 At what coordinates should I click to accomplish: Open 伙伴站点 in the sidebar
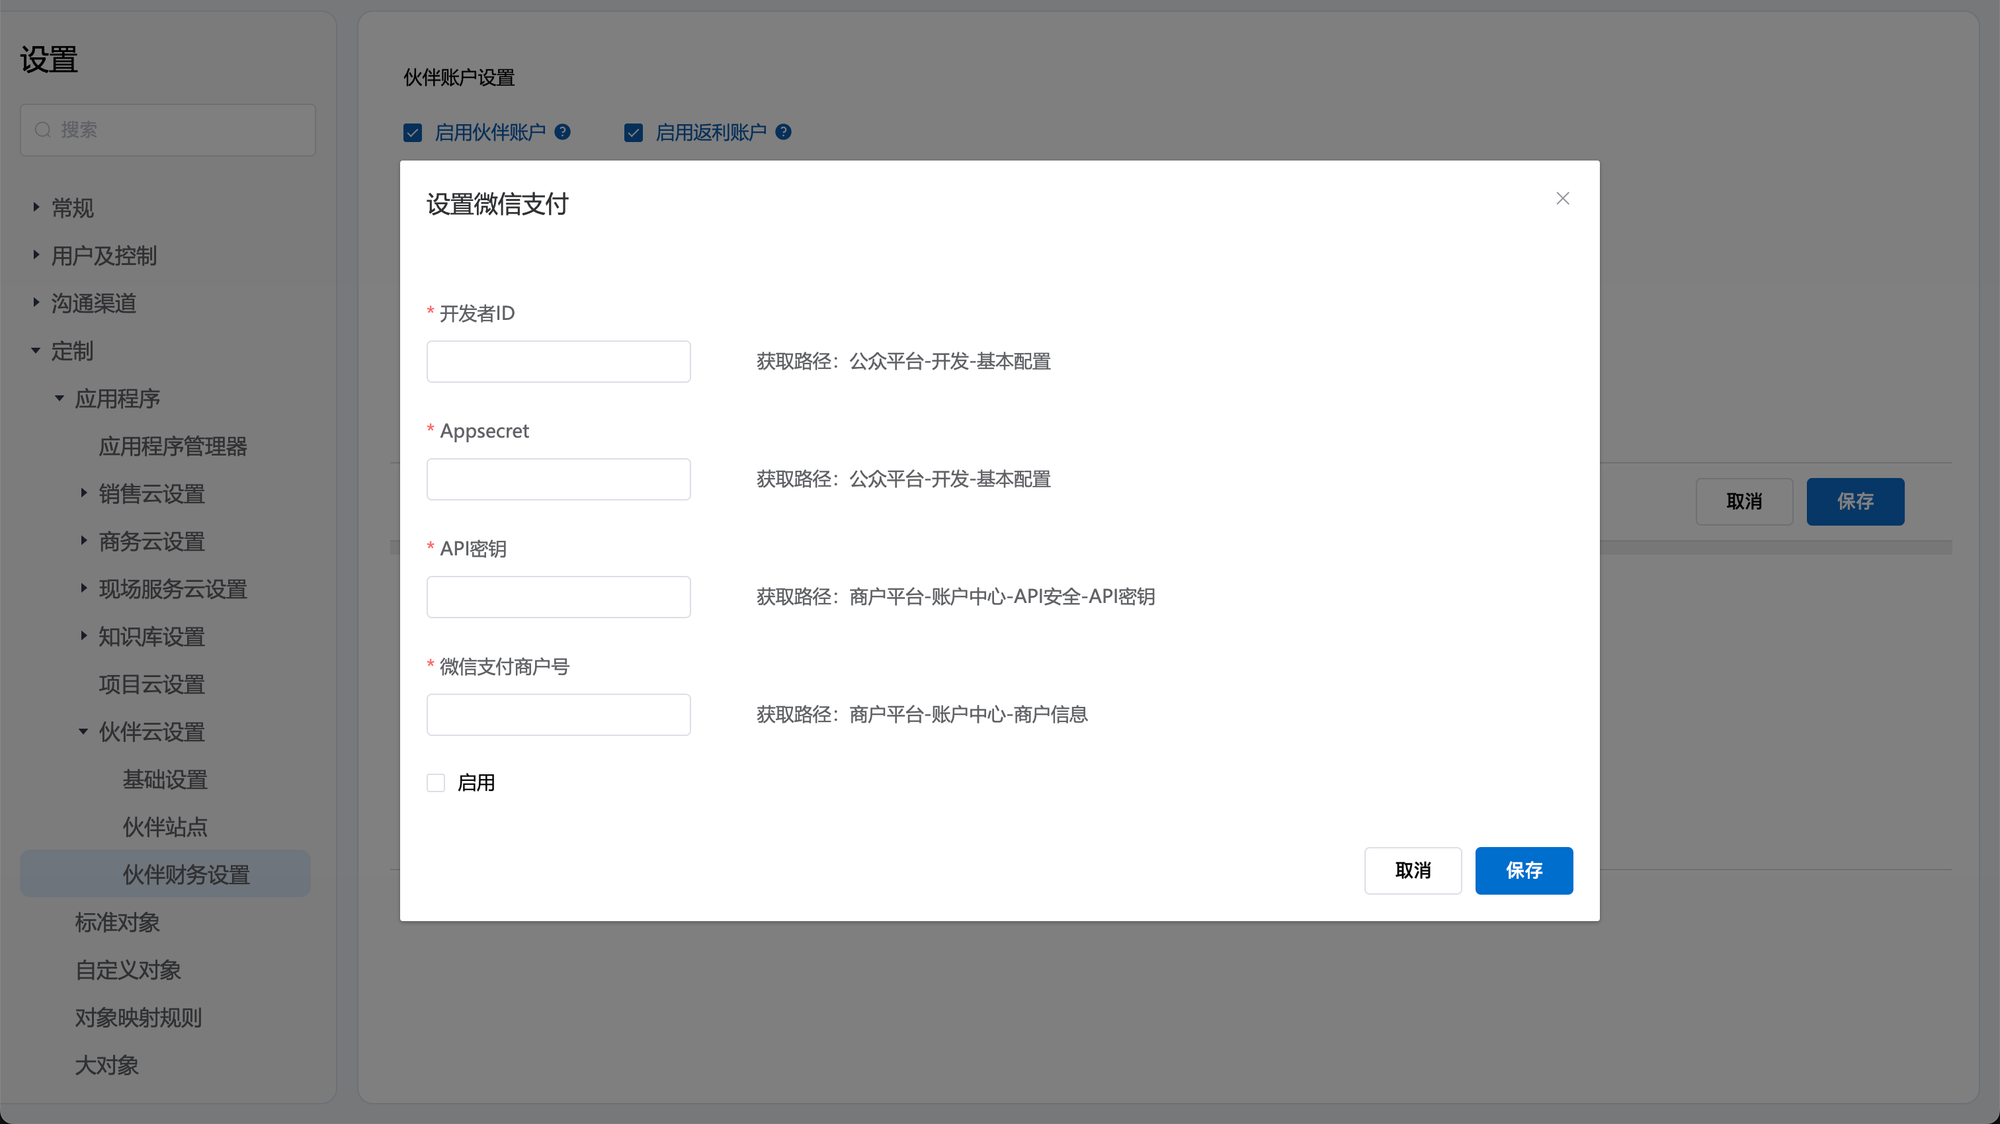click(165, 827)
